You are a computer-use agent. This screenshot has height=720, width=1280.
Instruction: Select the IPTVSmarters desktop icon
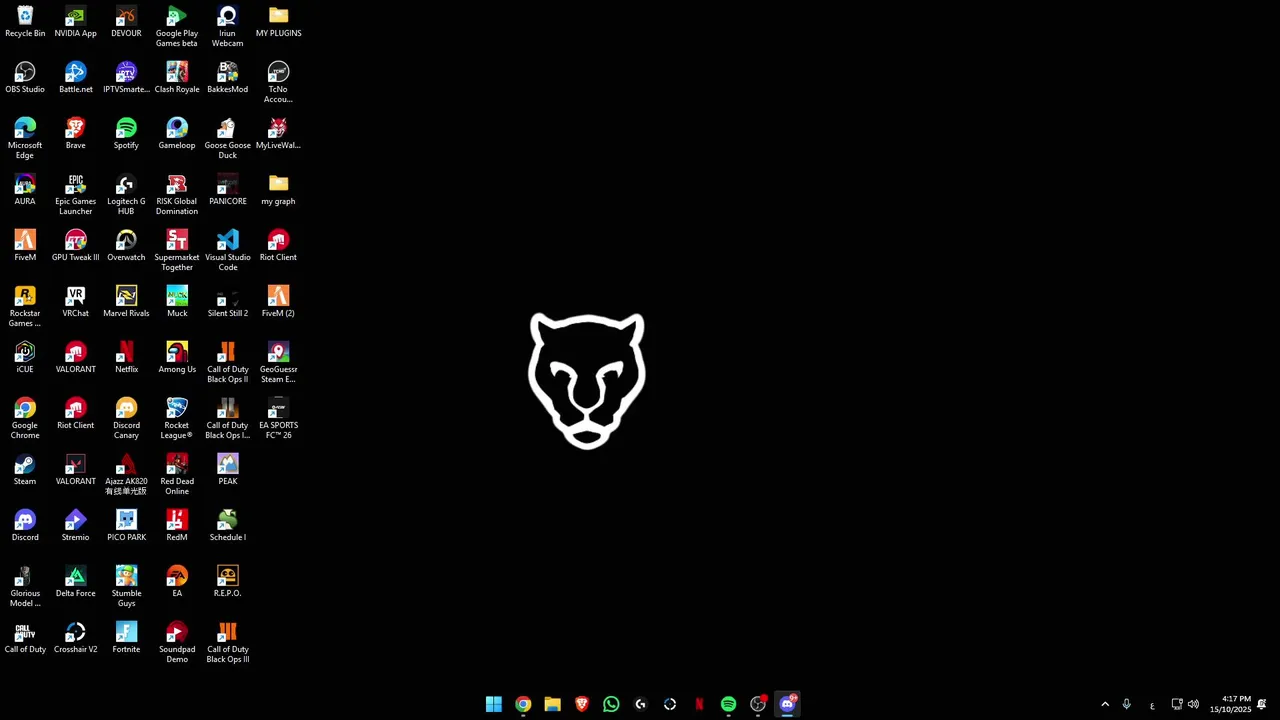click(x=126, y=78)
